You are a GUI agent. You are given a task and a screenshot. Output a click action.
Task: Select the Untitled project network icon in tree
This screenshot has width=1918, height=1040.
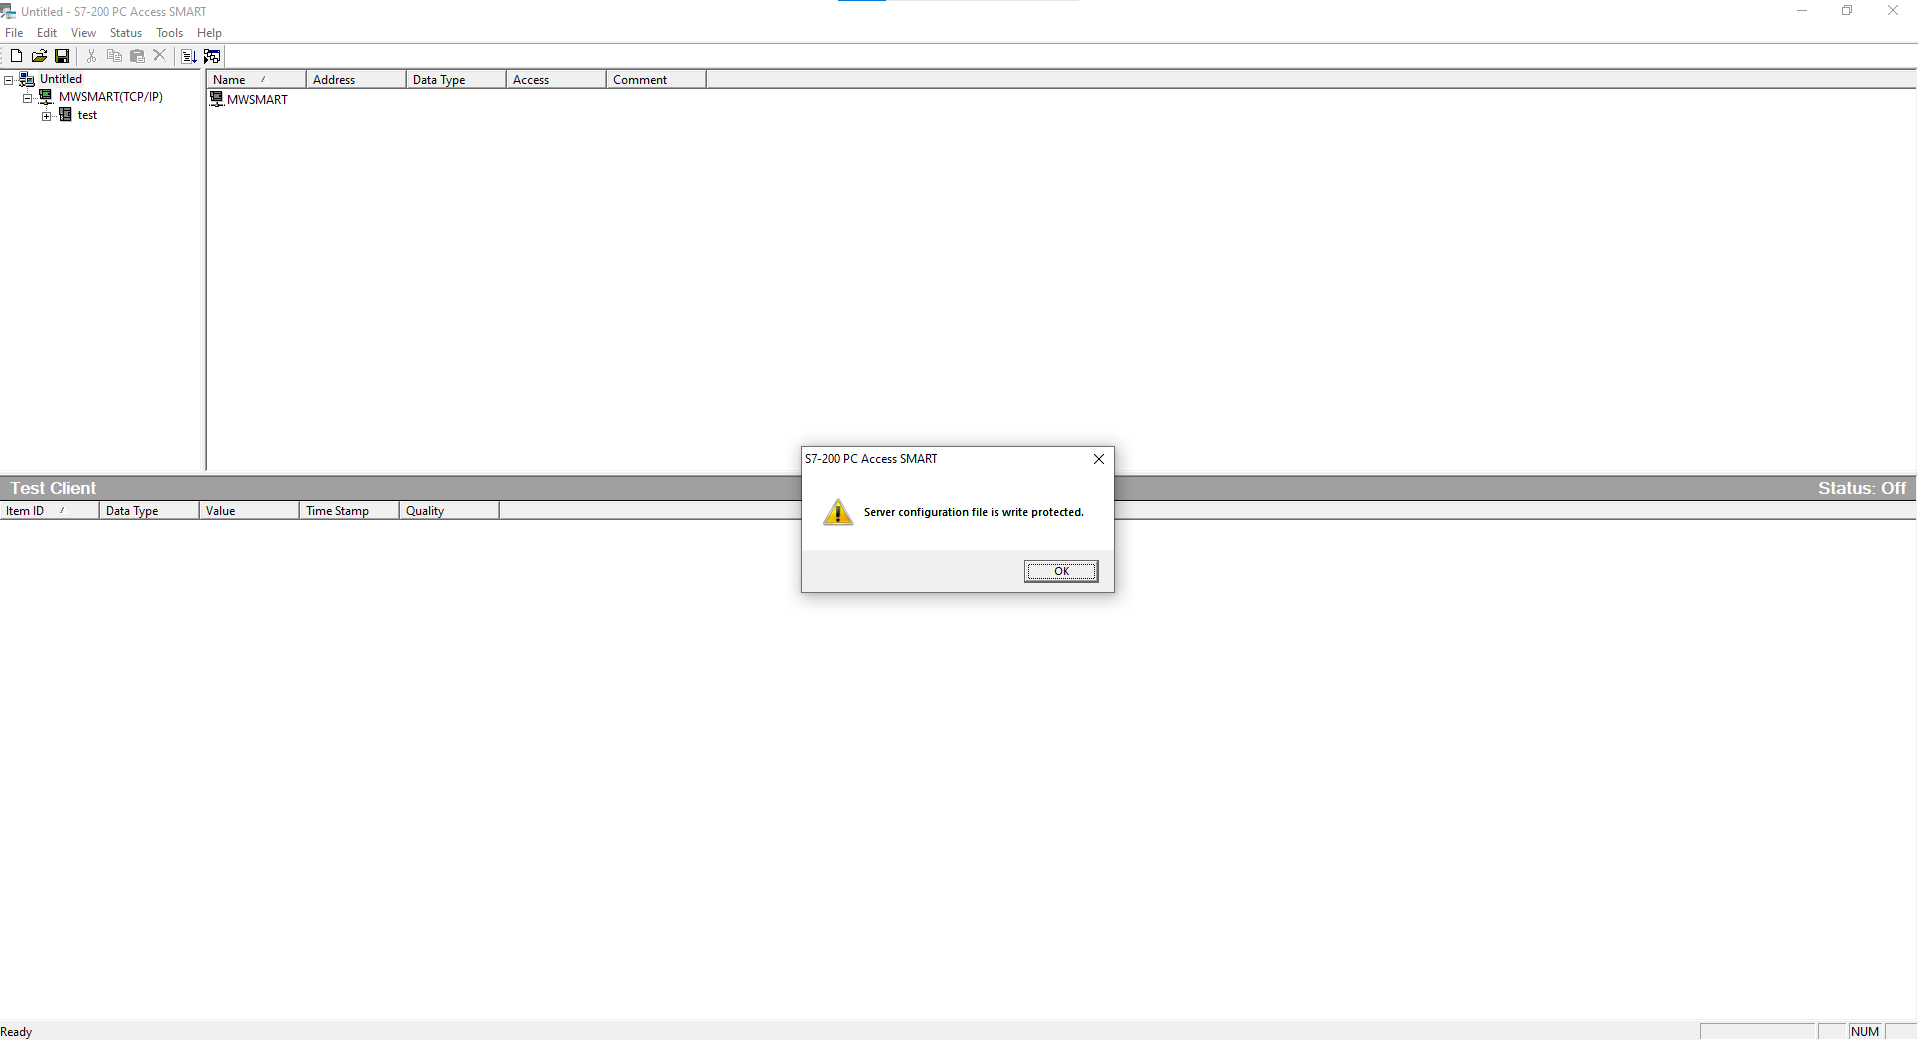(x=27, y=79)
